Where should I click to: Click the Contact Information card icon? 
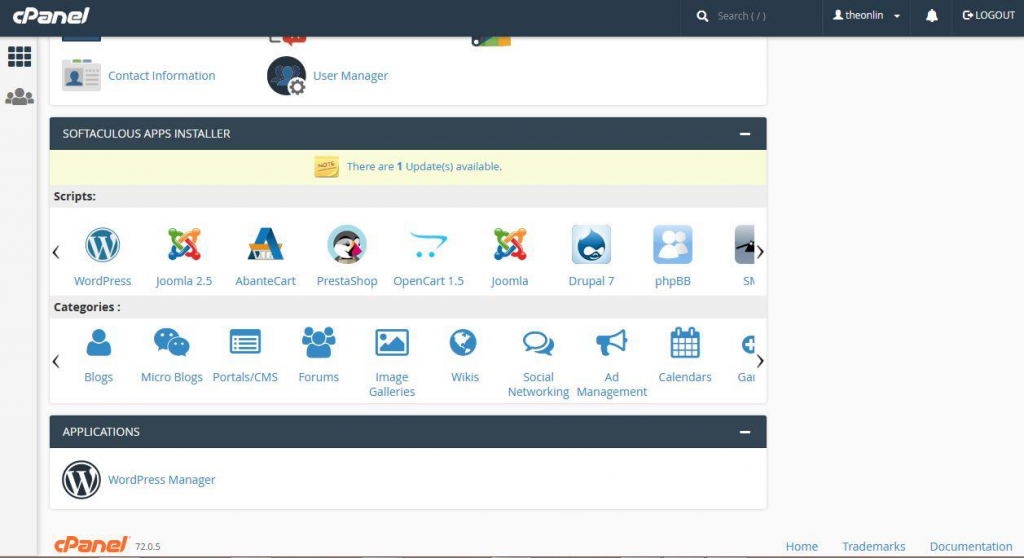(81, 75)
